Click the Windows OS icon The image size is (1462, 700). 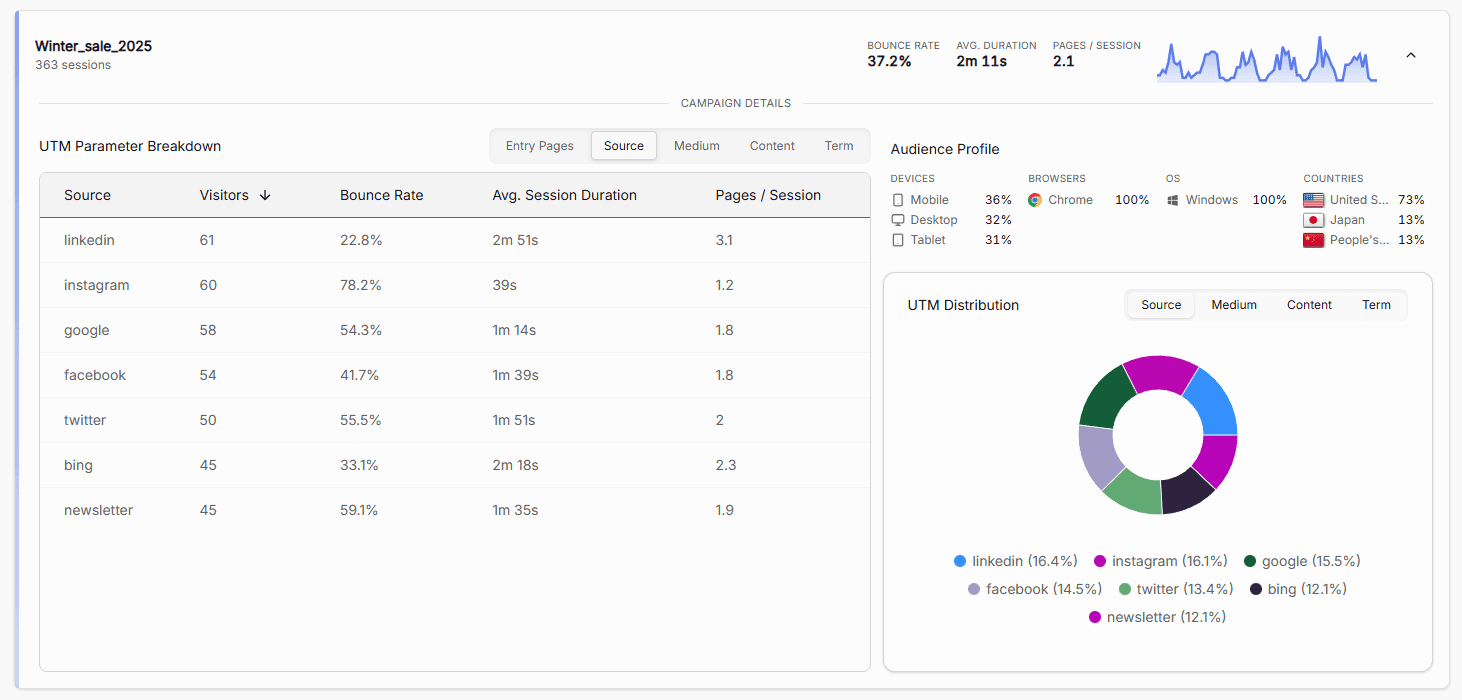click(1173, 200)
